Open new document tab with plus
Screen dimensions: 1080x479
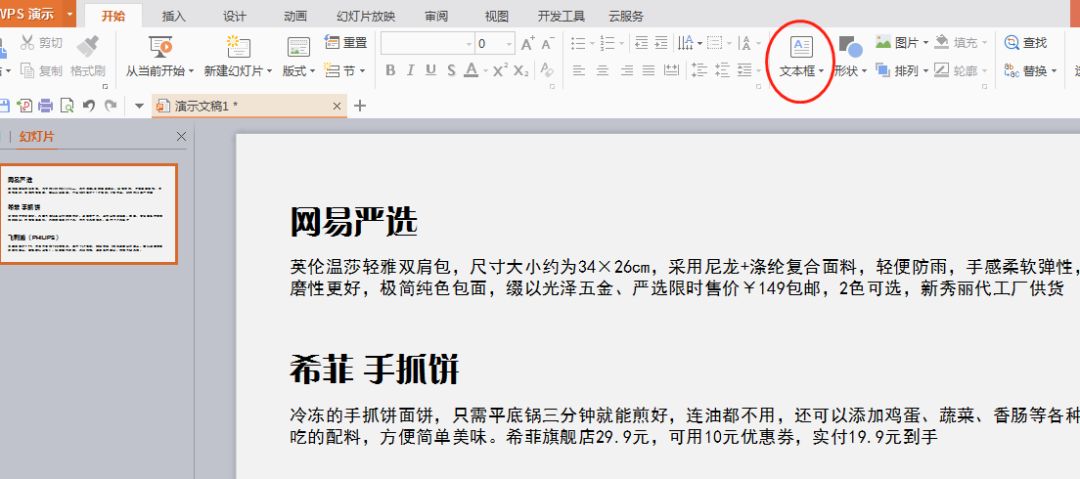[x=360, y=105]
